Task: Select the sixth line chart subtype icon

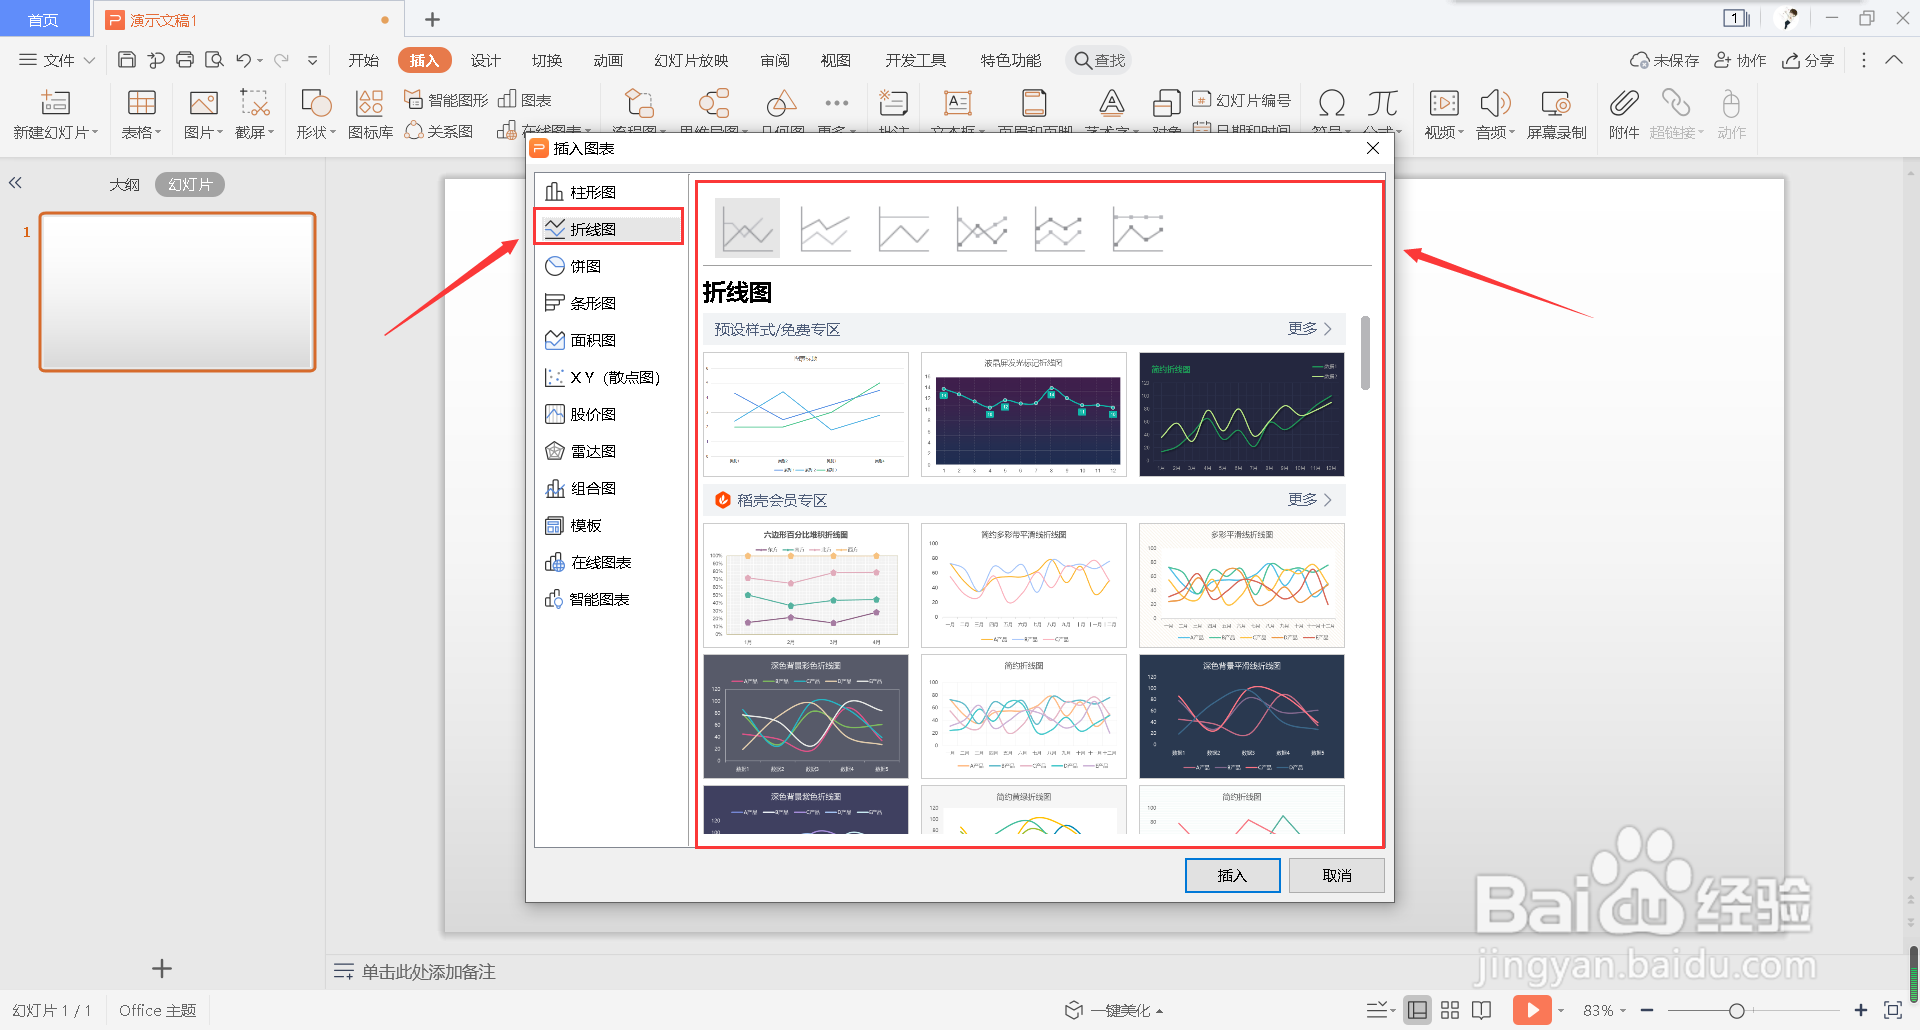Action: (1137, 230)
